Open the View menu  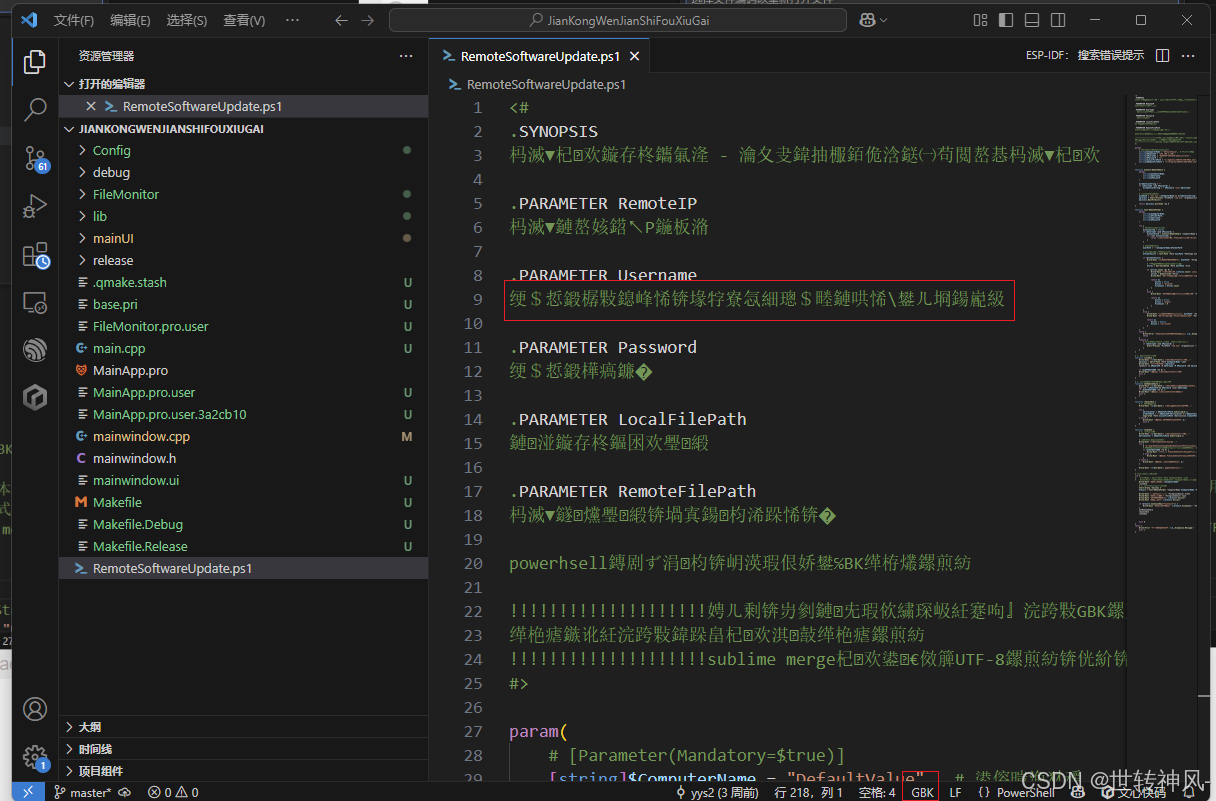point(244,20)
